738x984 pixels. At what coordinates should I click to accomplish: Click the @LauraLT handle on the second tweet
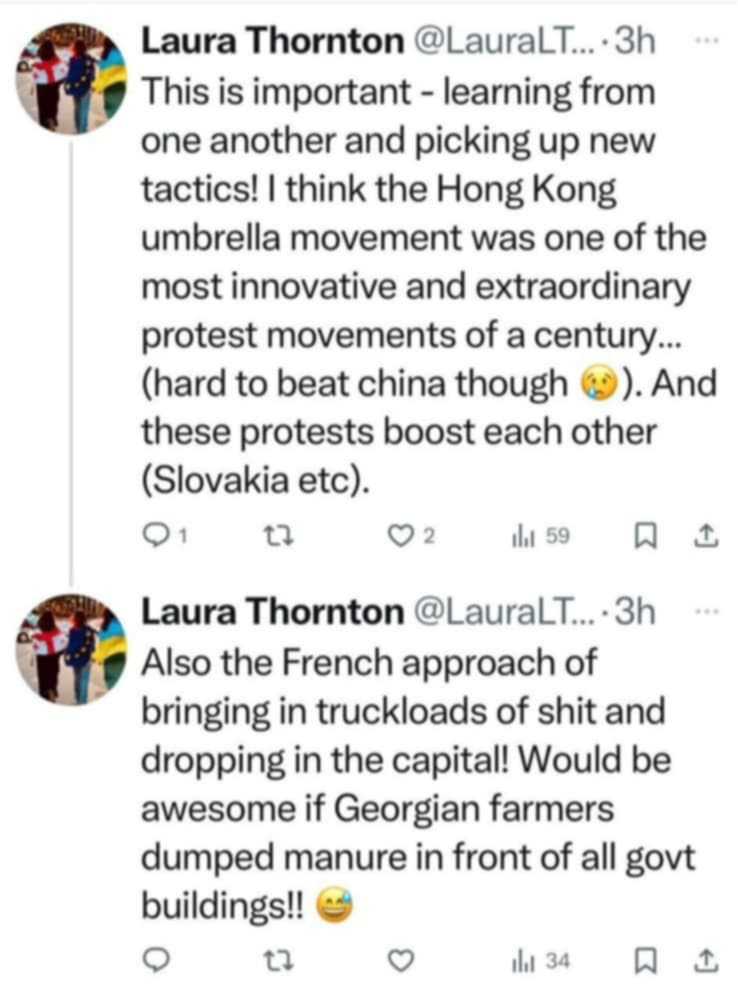coord(503,612)
